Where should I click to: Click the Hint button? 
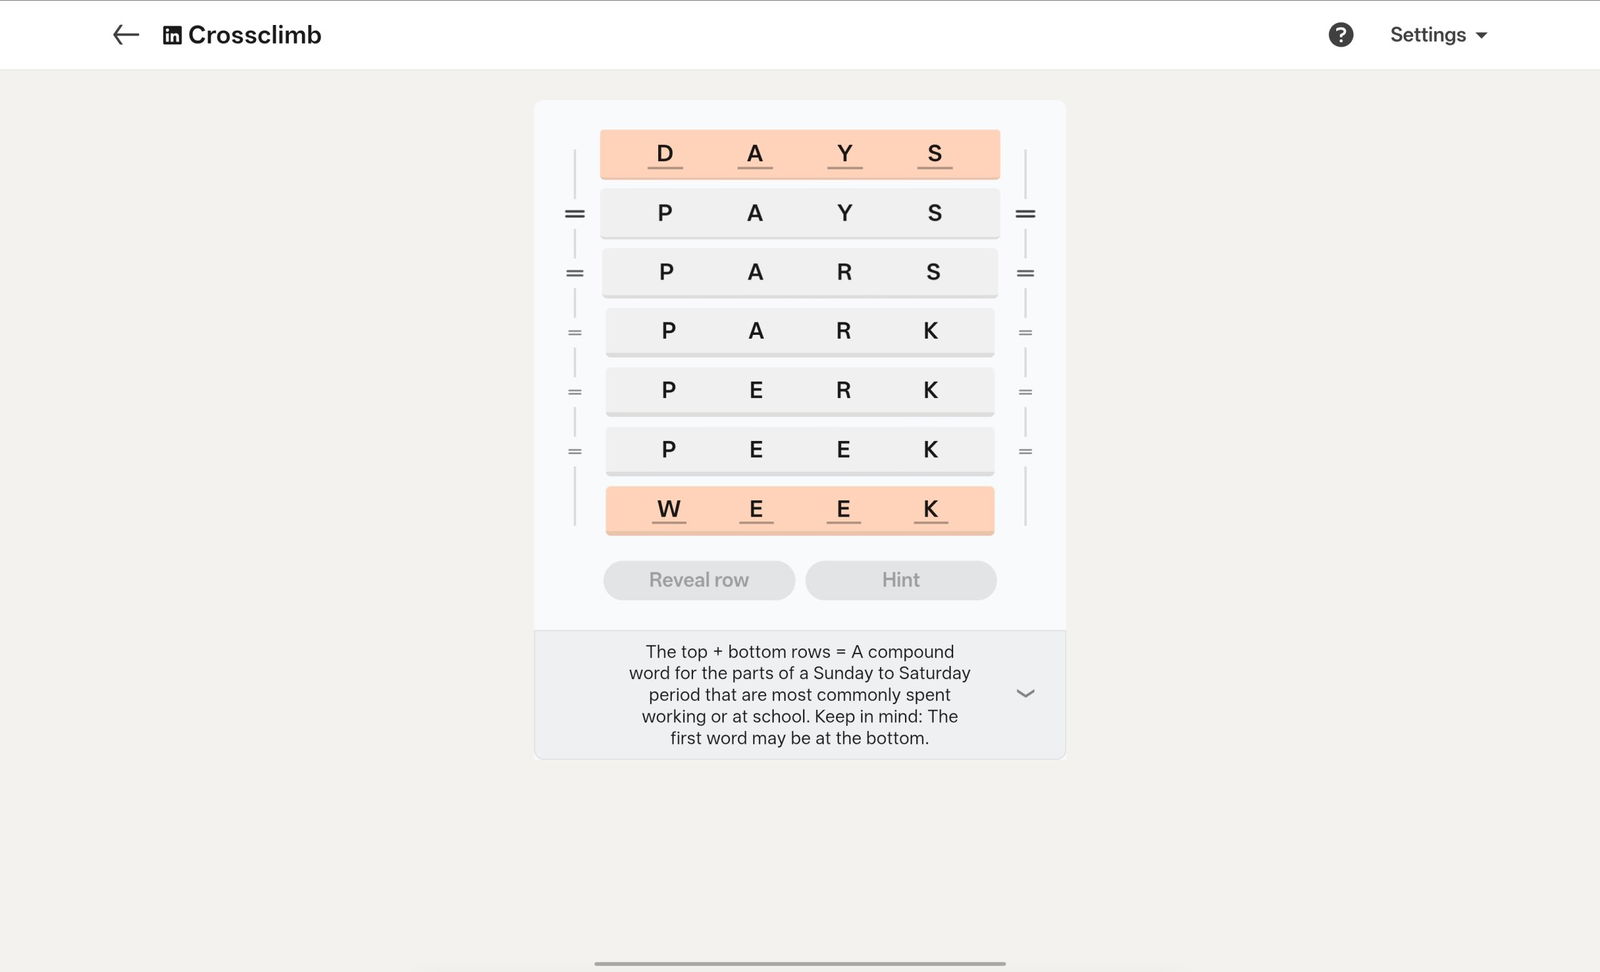coord(900,580)
